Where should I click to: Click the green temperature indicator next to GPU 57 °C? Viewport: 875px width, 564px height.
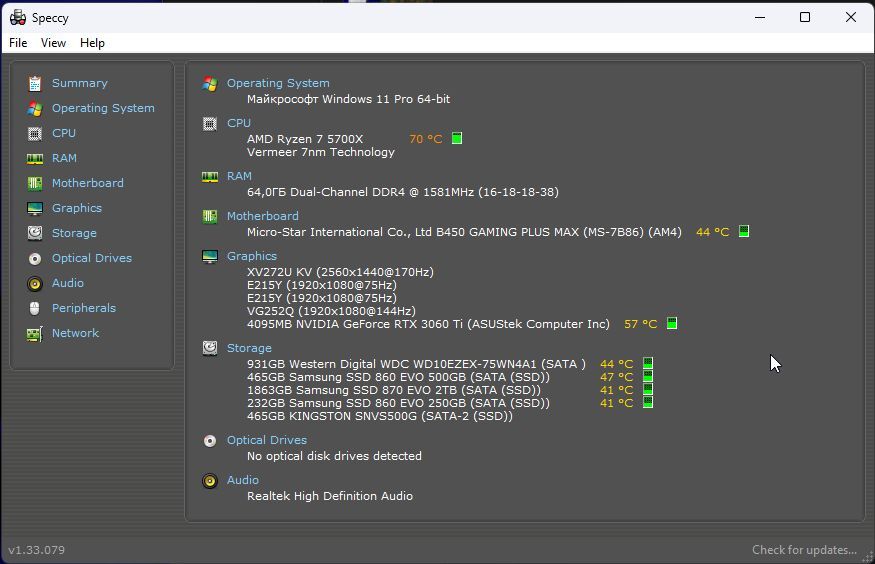(672, 323)
